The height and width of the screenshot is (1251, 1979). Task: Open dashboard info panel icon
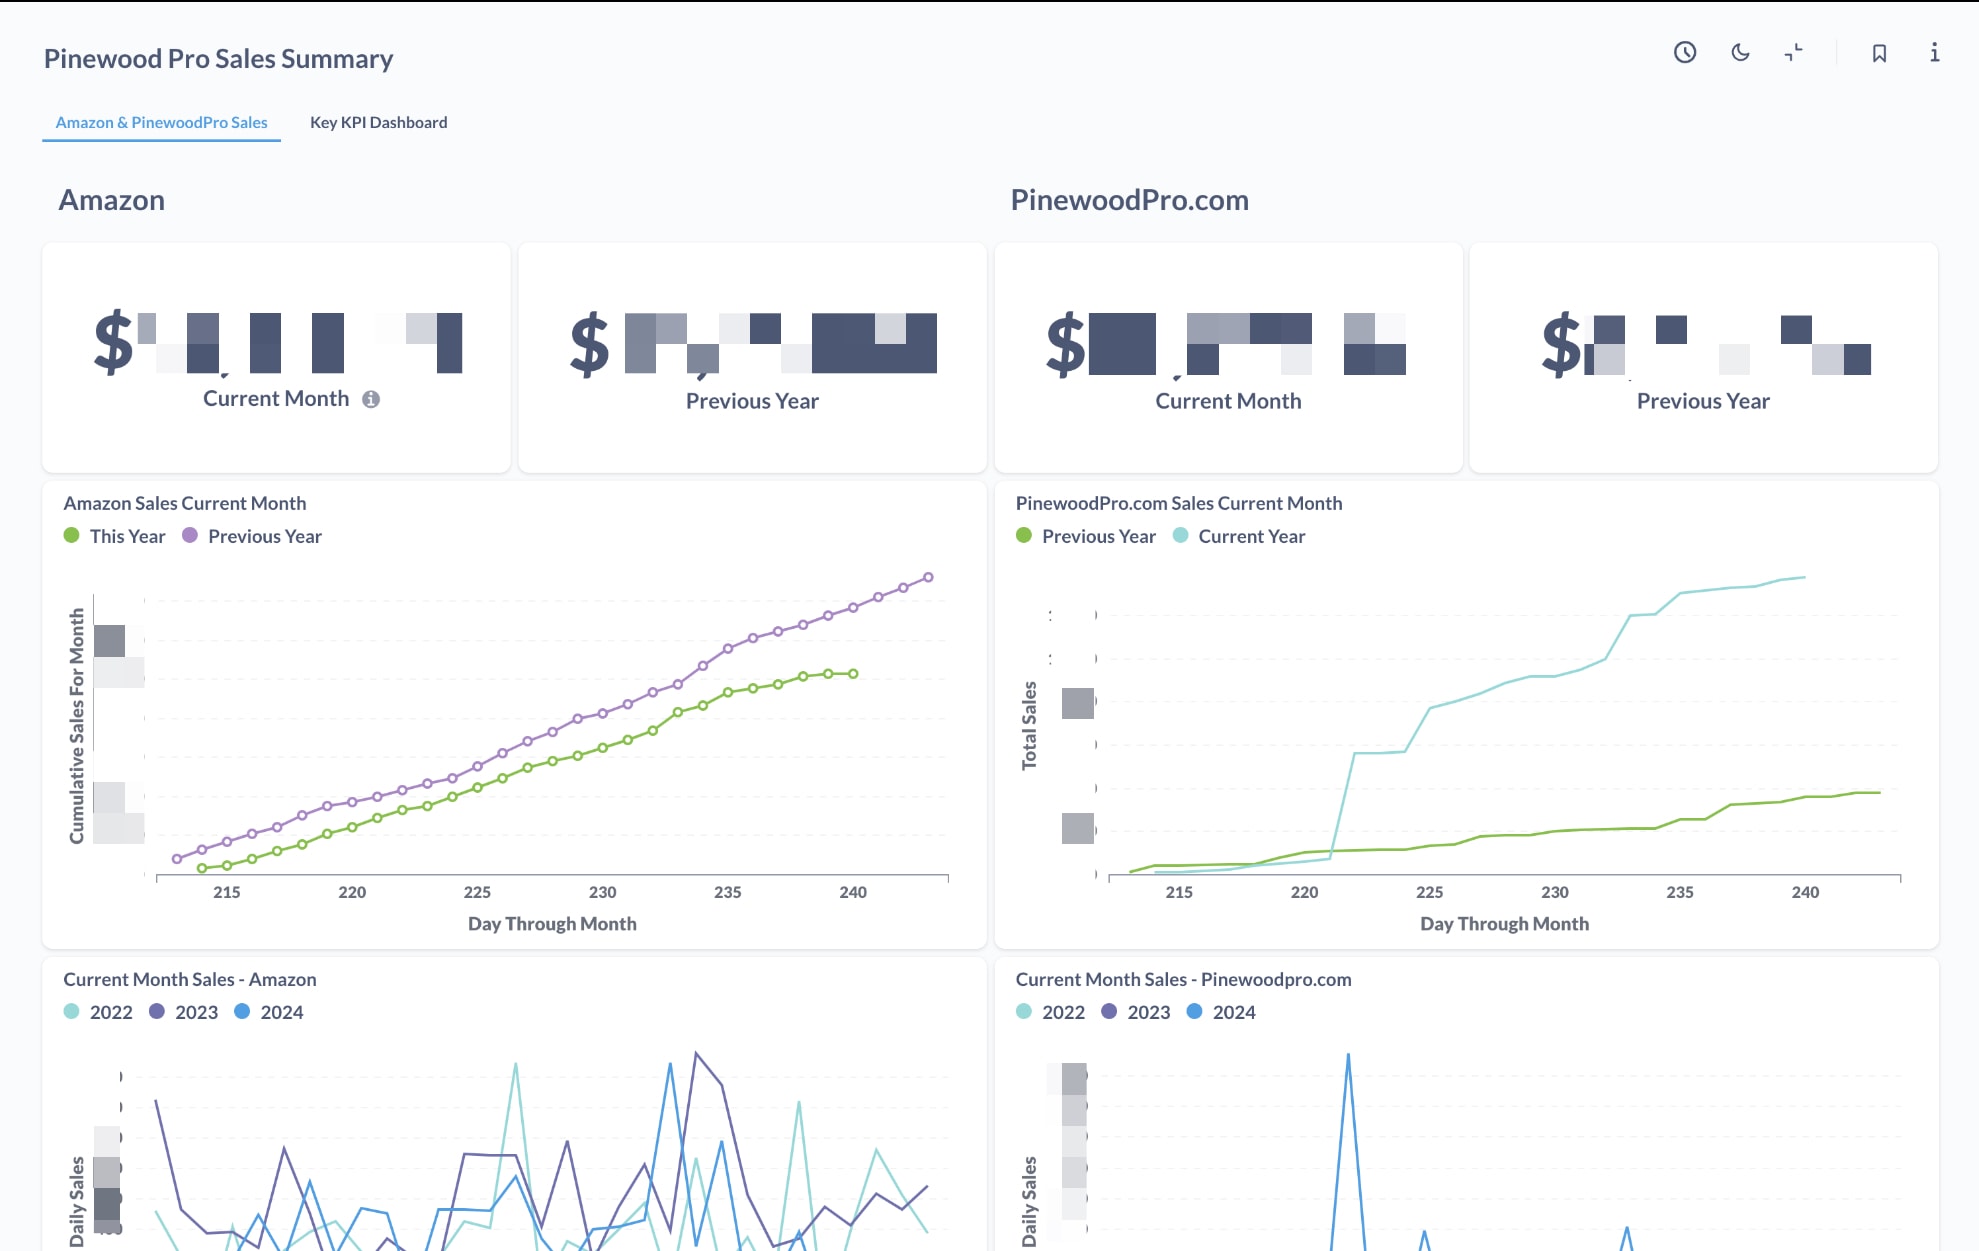point(1934,53)
